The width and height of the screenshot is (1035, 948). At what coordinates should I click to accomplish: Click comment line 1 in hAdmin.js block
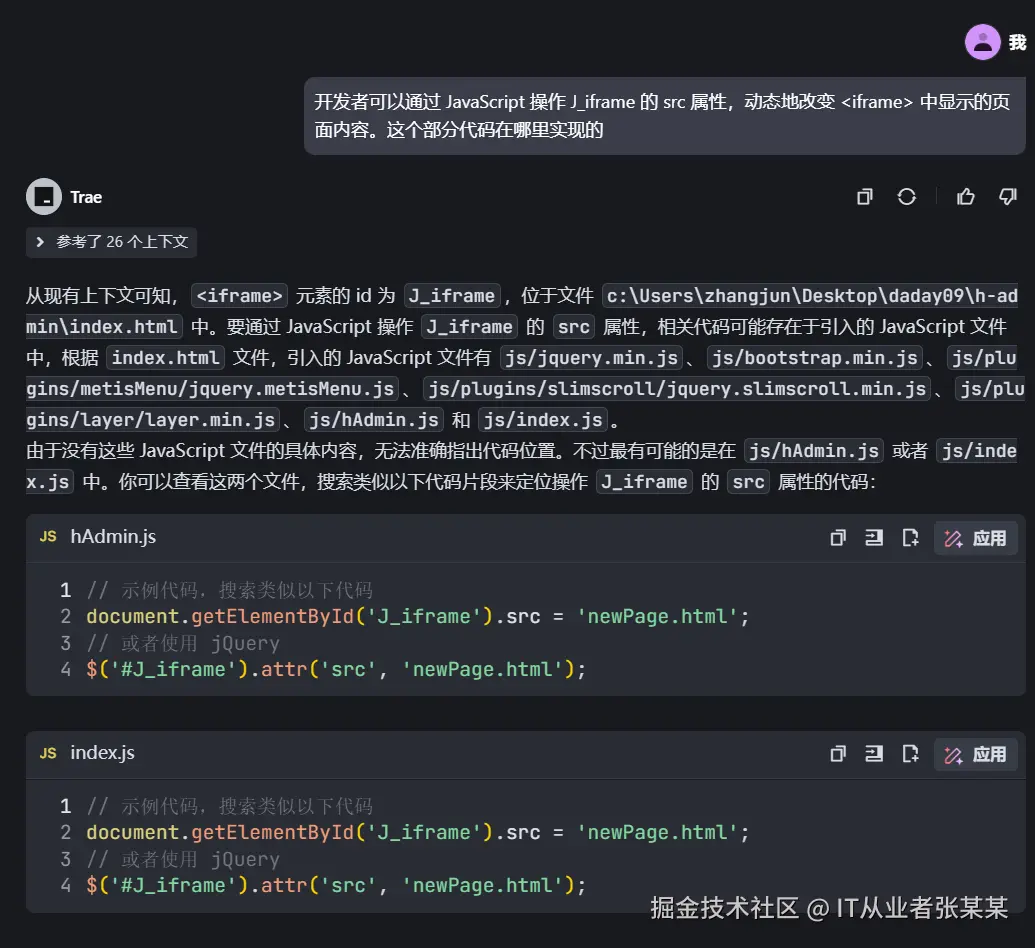pyautogui.click(x=230, y=590)
